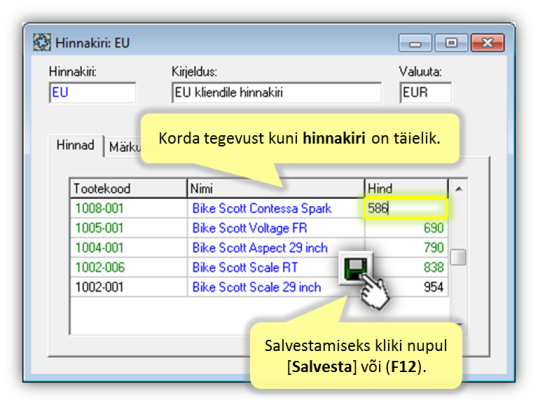The width and height of the screenshot is (538, 405).
Task: Select product code 1005-001
Action: point(99,228)
